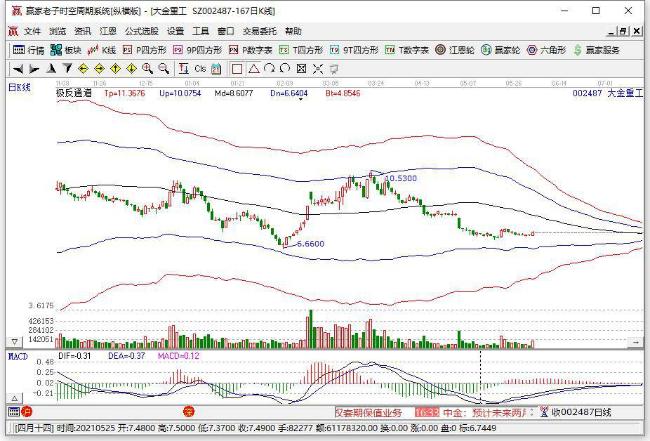
Task: Click the red app logo in the menu bar
Action: tap(13, 31)
